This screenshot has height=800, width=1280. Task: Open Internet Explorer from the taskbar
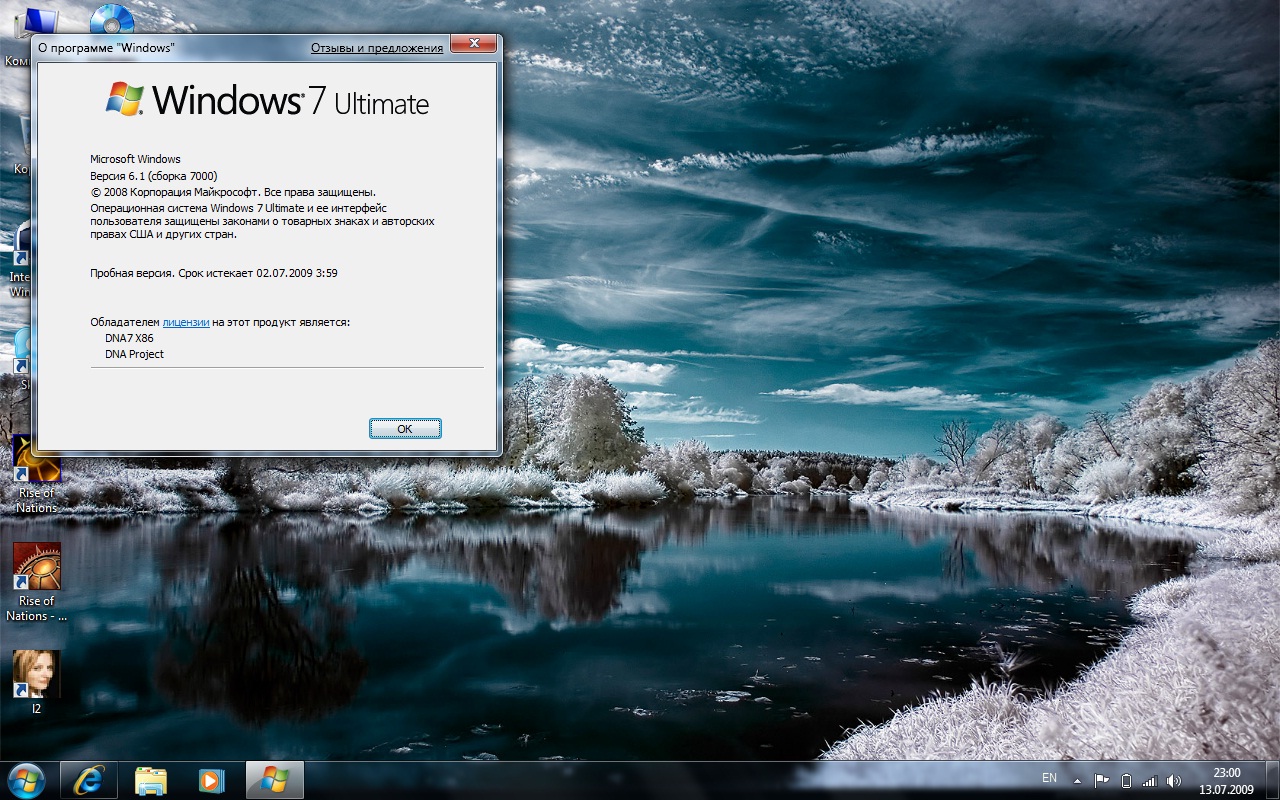click(89, 780)
